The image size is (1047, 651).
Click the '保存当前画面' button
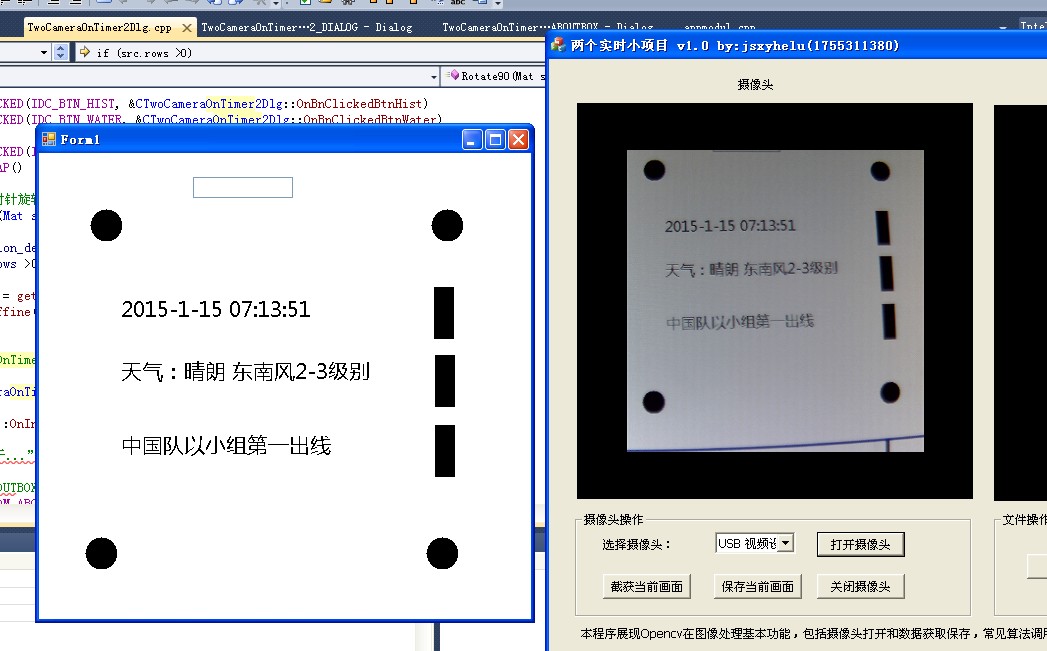[757, 586]
